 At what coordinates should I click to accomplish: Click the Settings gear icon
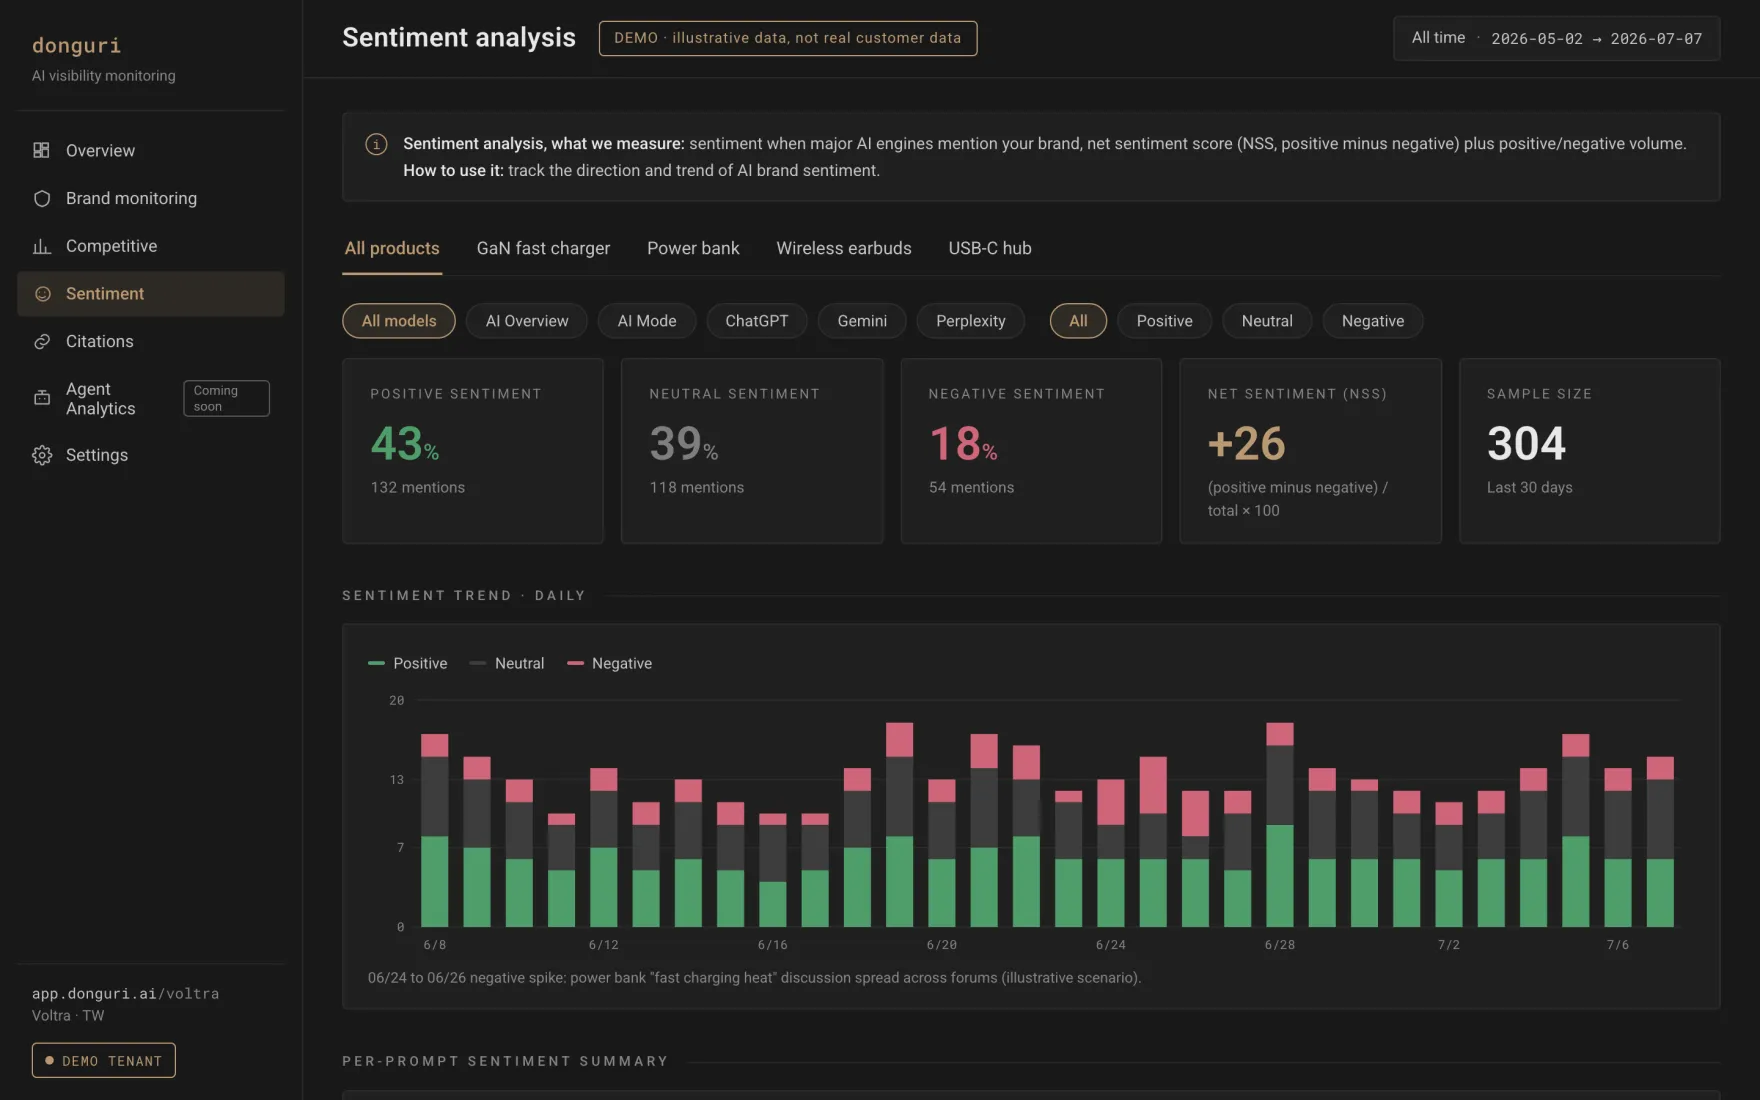click(x=41, y=455)
